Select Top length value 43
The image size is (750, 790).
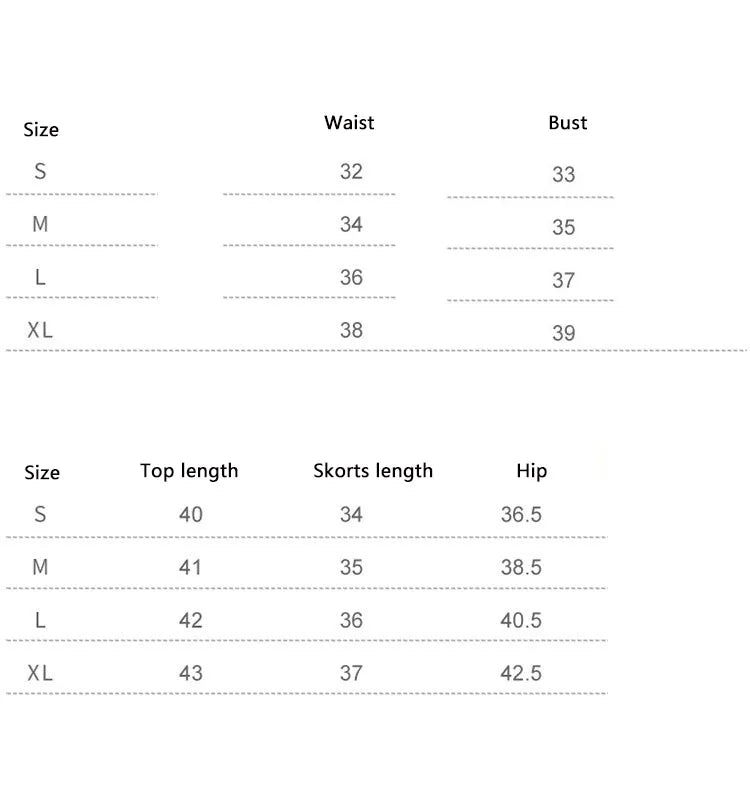[190, 673]
